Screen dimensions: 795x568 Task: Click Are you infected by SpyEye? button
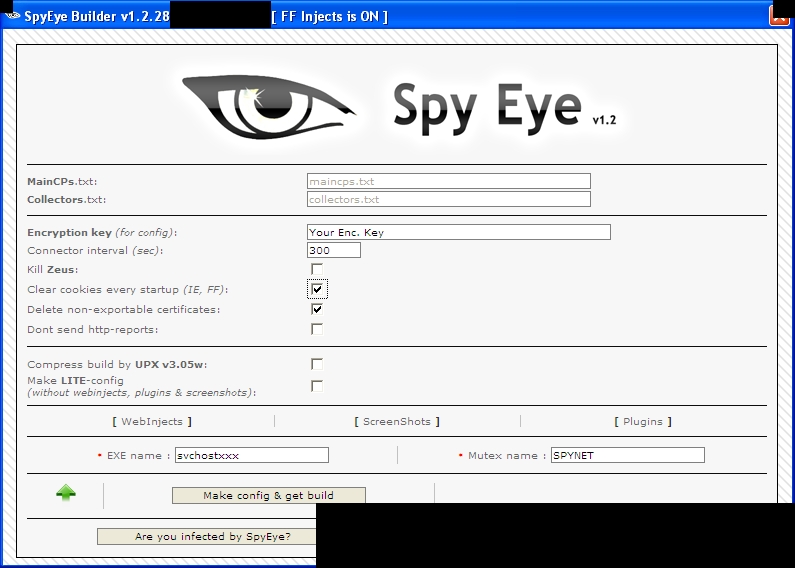207,537
